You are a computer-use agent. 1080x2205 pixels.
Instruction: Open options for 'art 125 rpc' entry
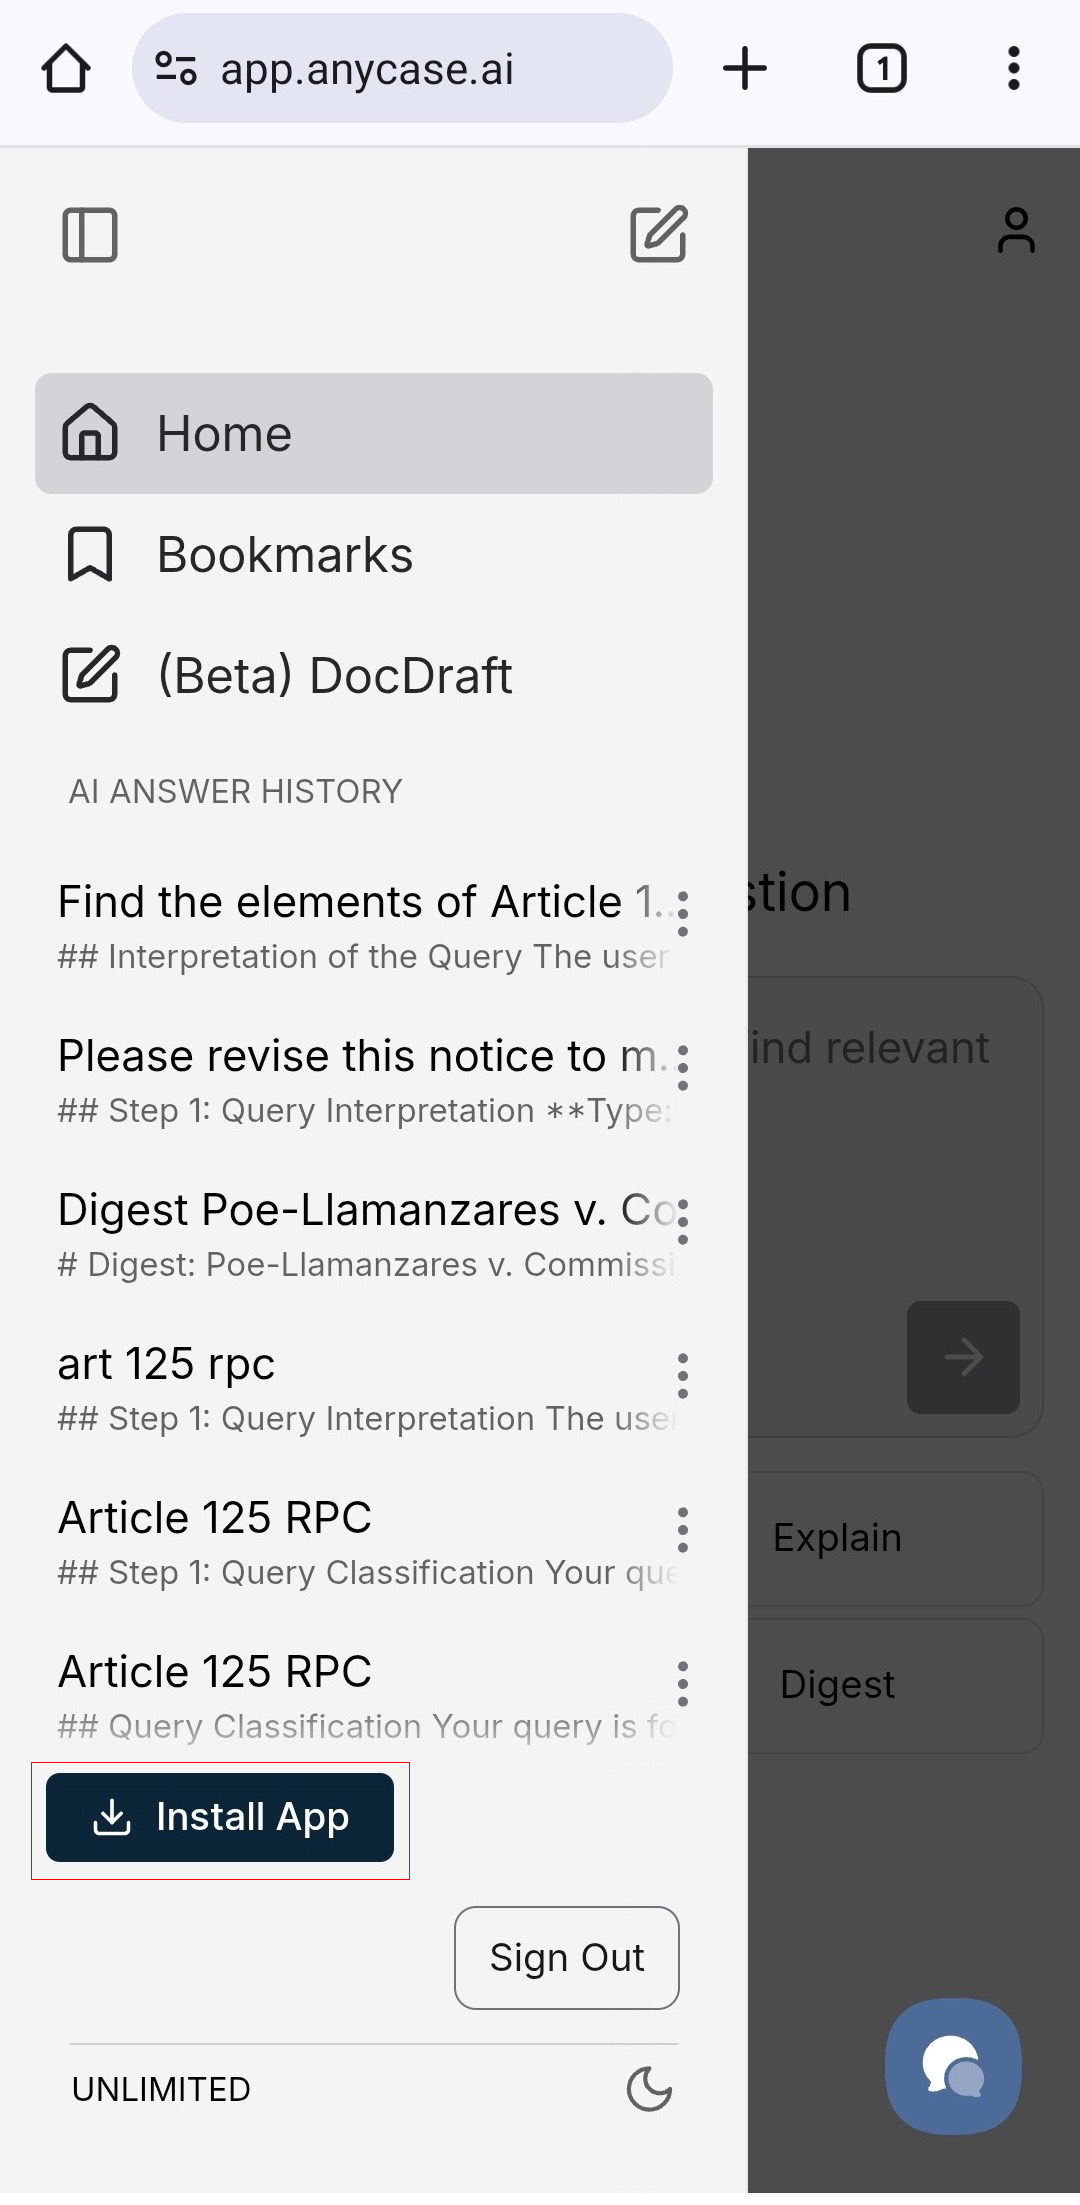683,1377
